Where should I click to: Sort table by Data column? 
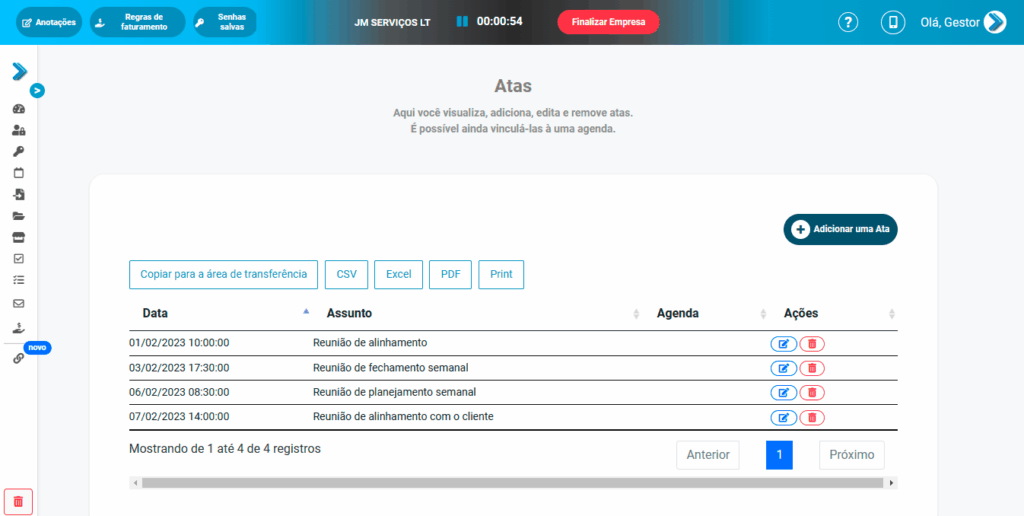[221, 314]
